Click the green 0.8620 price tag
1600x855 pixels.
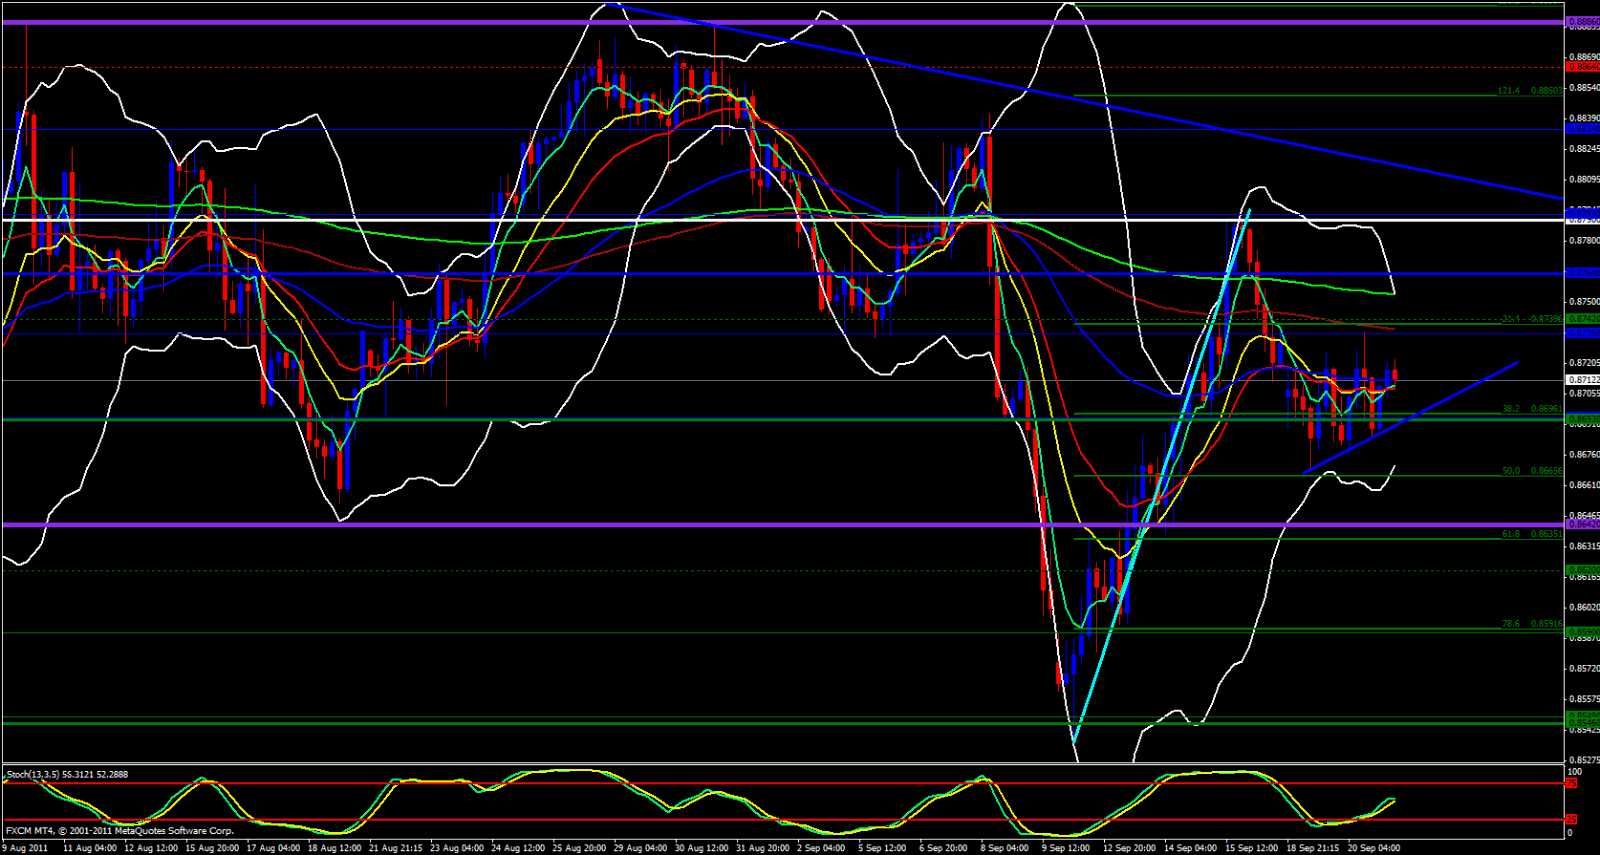1581,570
